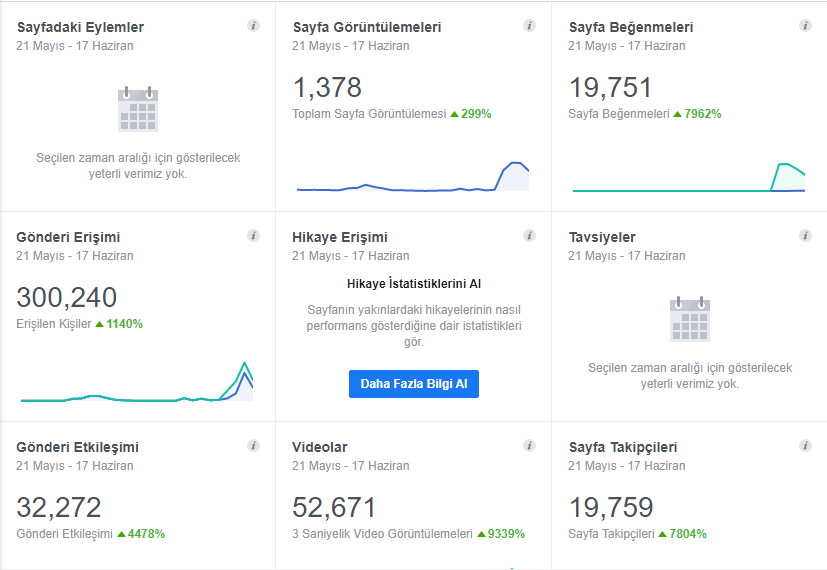
Task: Click the page likes line chart
Action: [689, 178]
